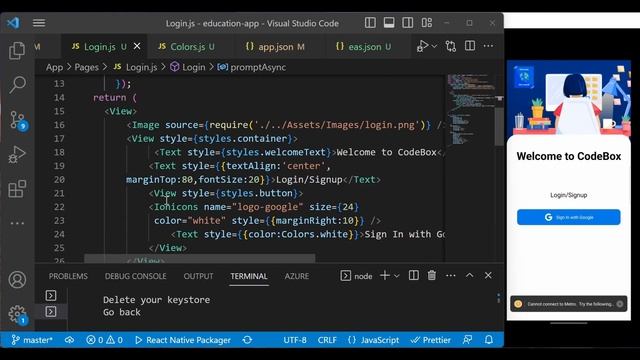Open notifications bell in status bar

click(x=489, y=340)
